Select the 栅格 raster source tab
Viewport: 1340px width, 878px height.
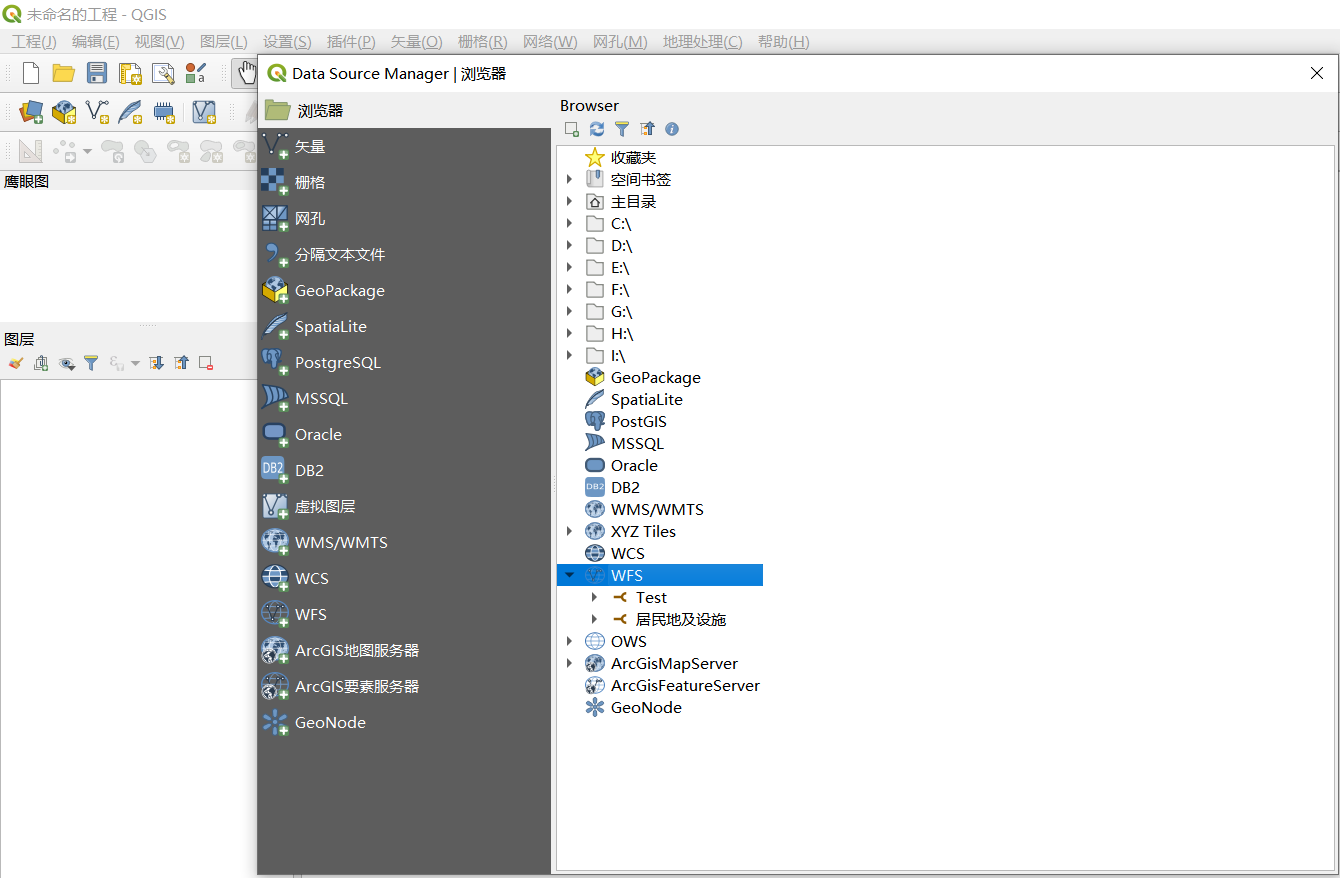(x=404, y=182)
